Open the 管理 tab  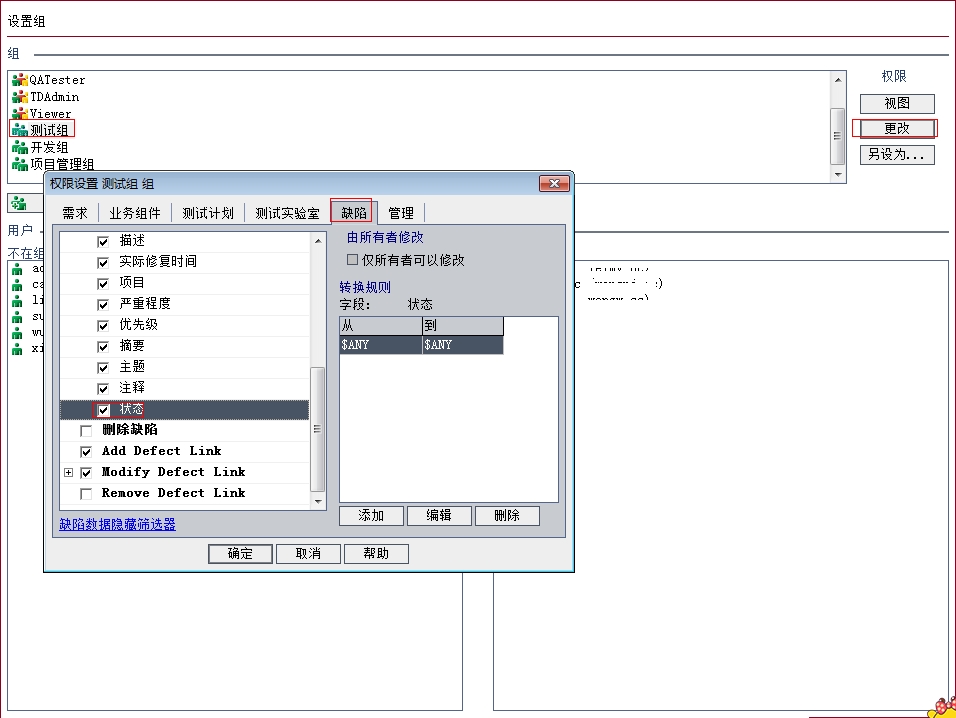pos(401,213)
